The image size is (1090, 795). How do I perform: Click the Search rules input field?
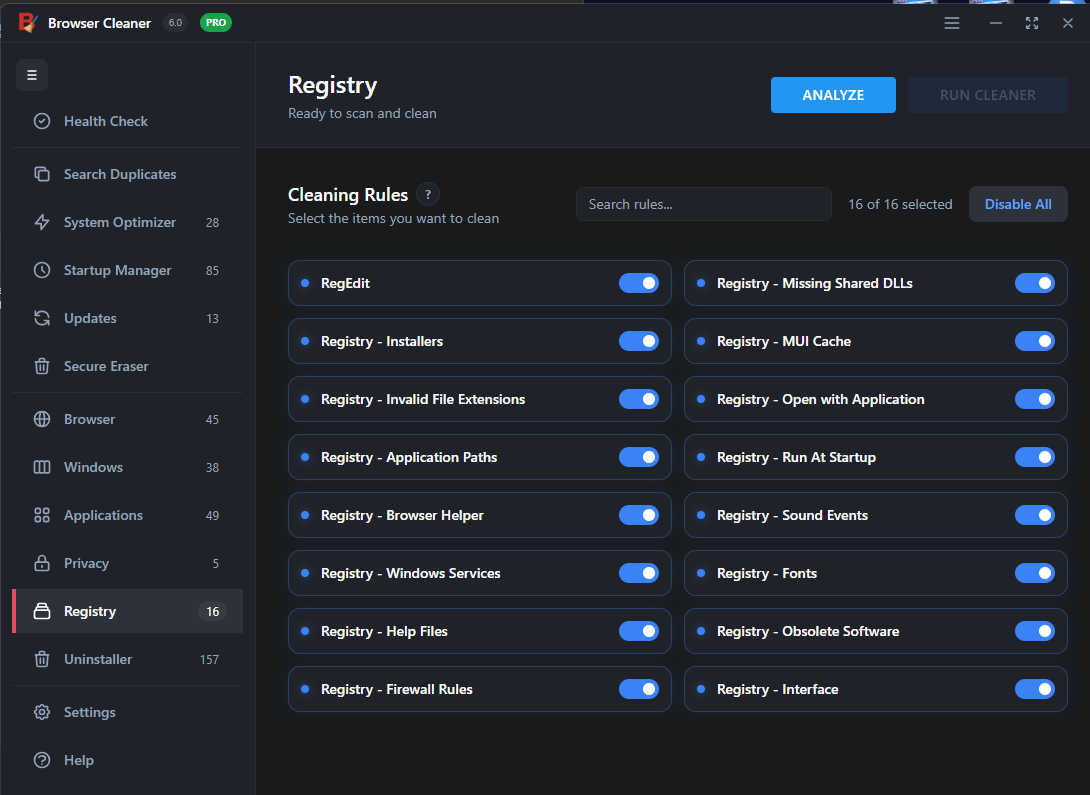point(703,204)
